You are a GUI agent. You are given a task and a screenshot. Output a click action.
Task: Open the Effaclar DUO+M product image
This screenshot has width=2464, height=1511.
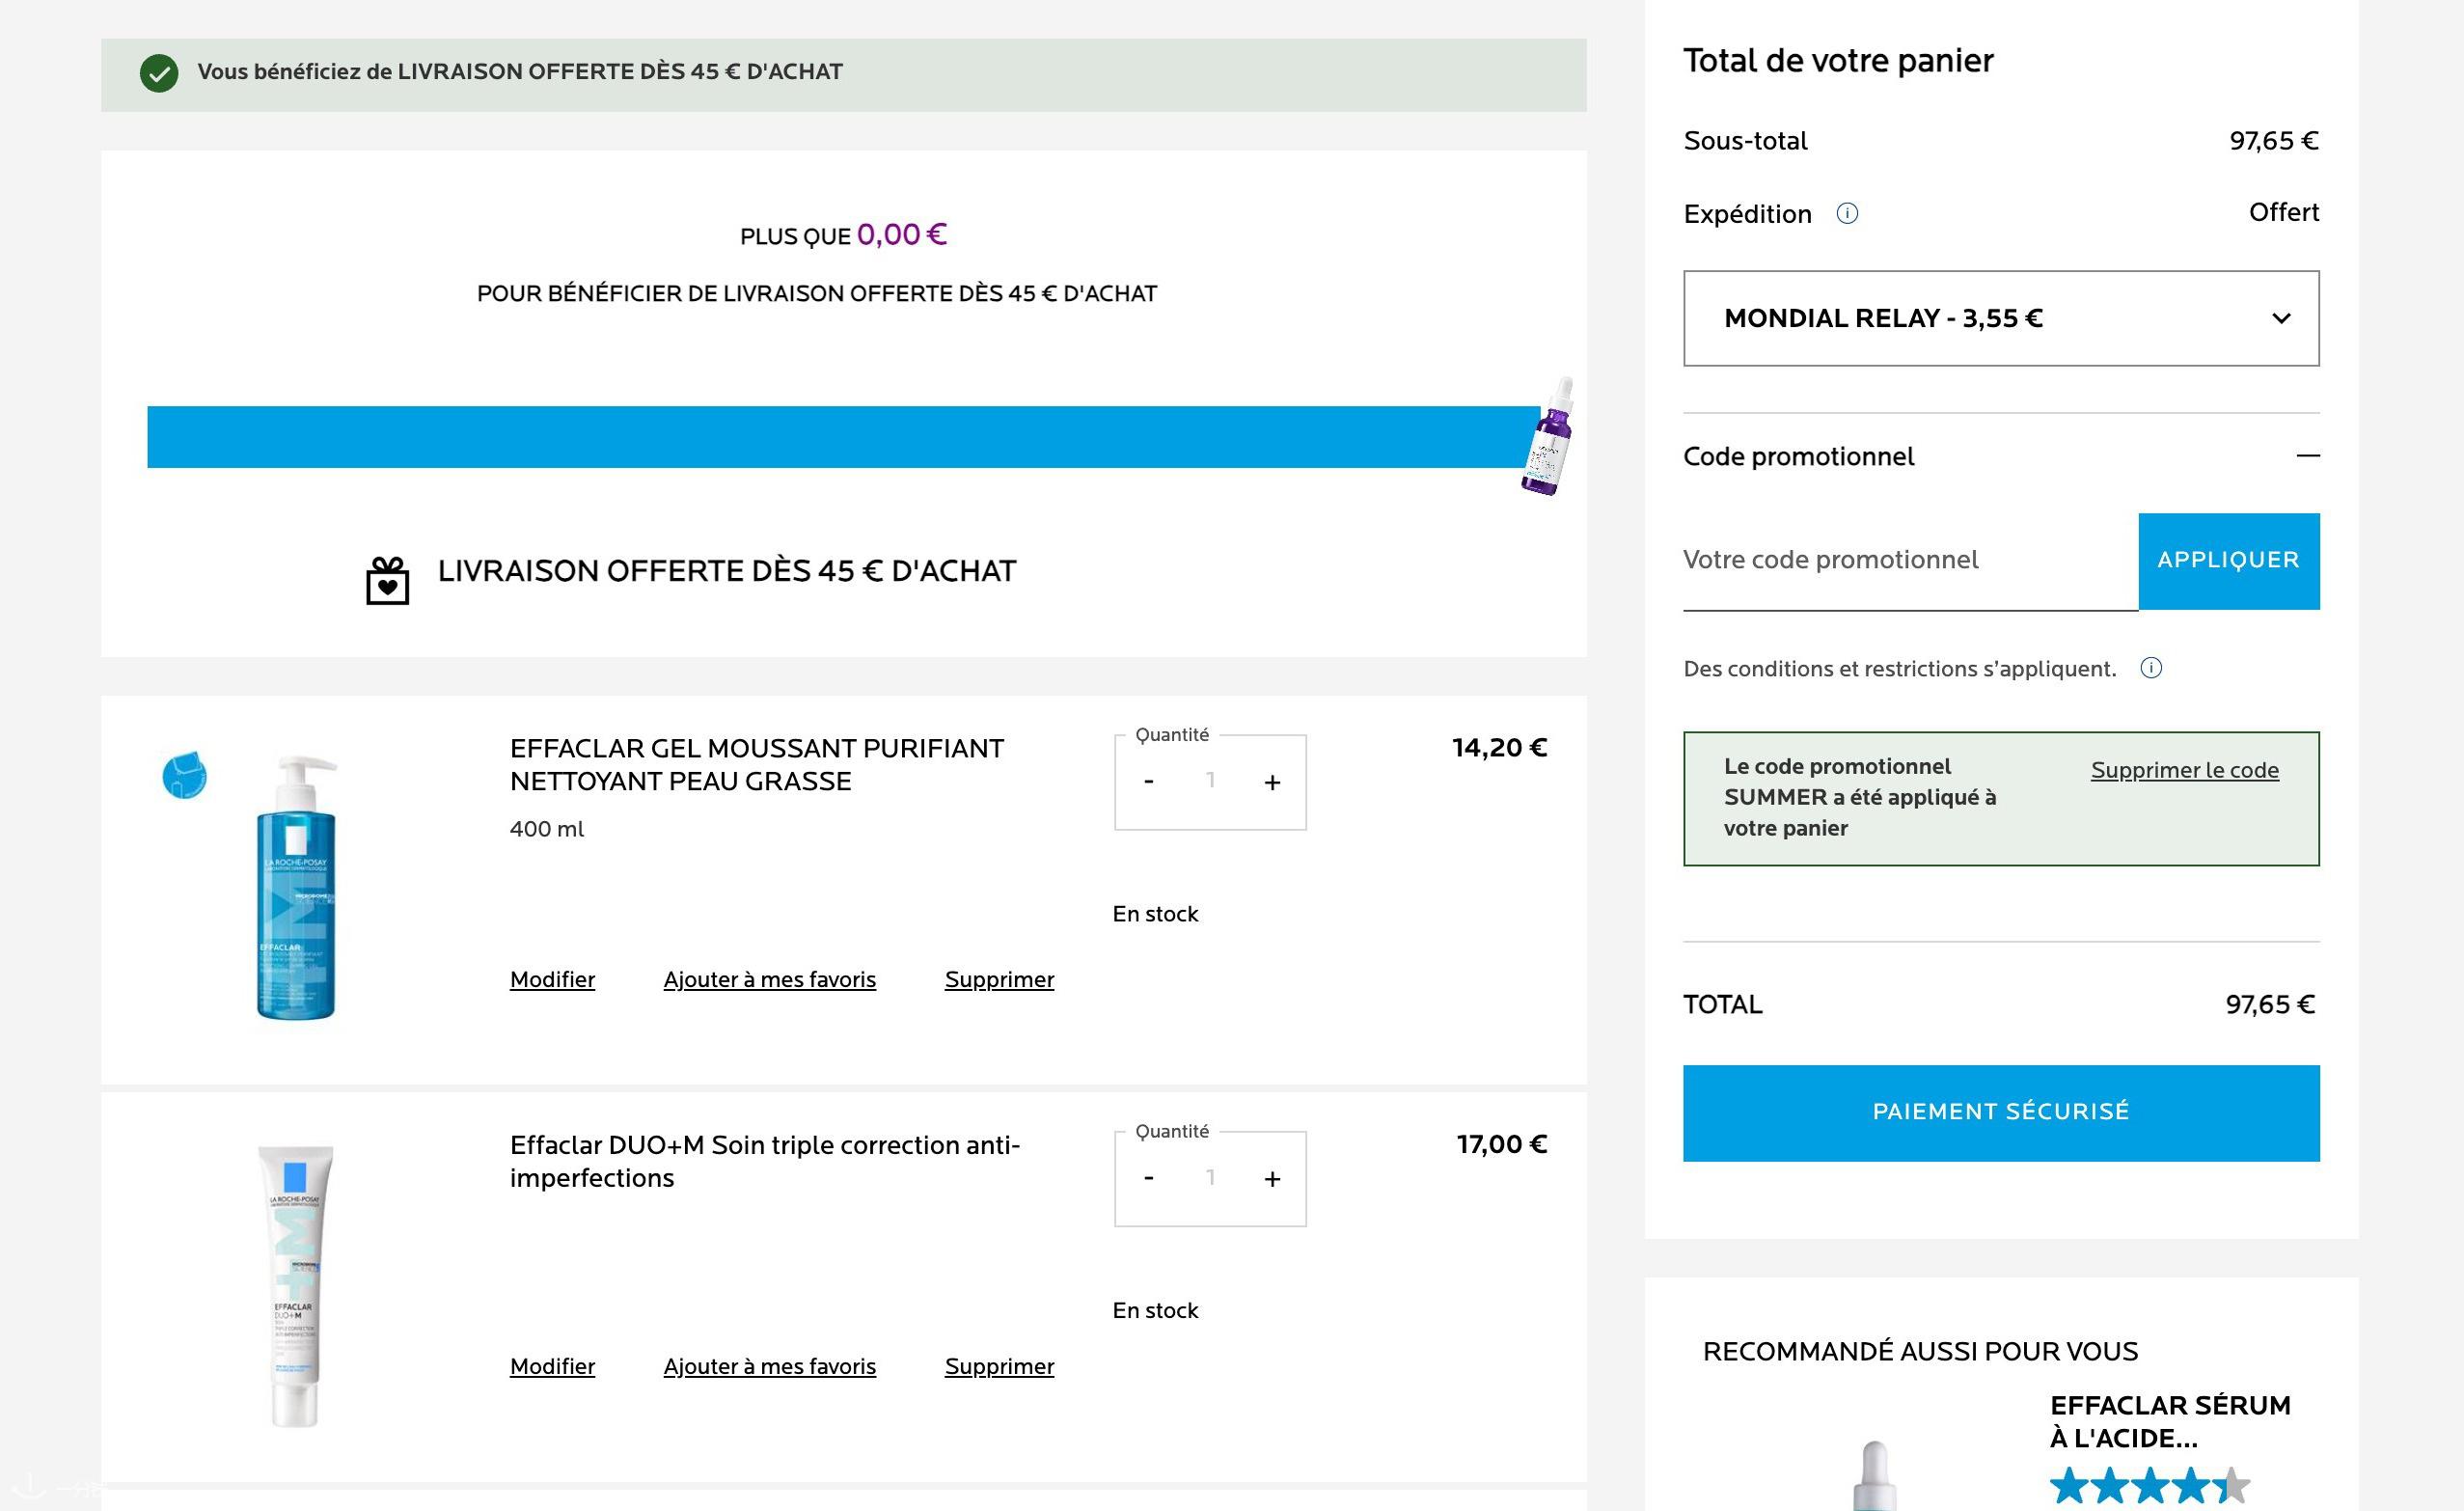pos(296,1286)
